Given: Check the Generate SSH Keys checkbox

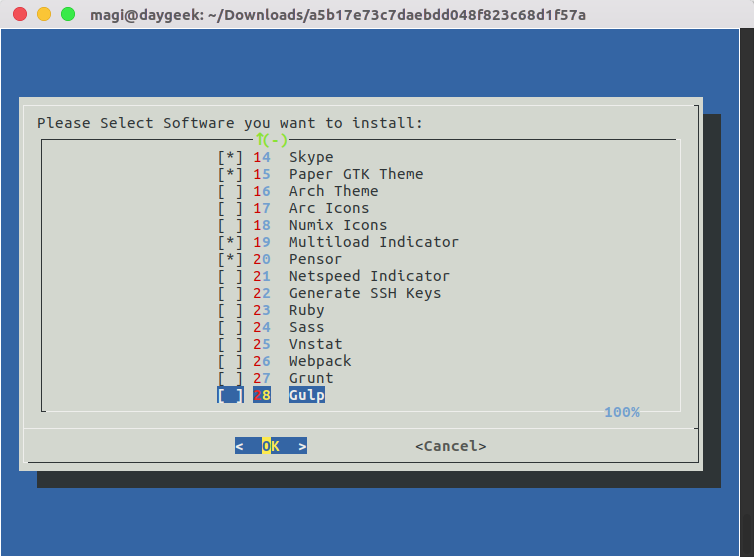Looking at the screenshot, I should pyautogui.click(x=230, y=293).
